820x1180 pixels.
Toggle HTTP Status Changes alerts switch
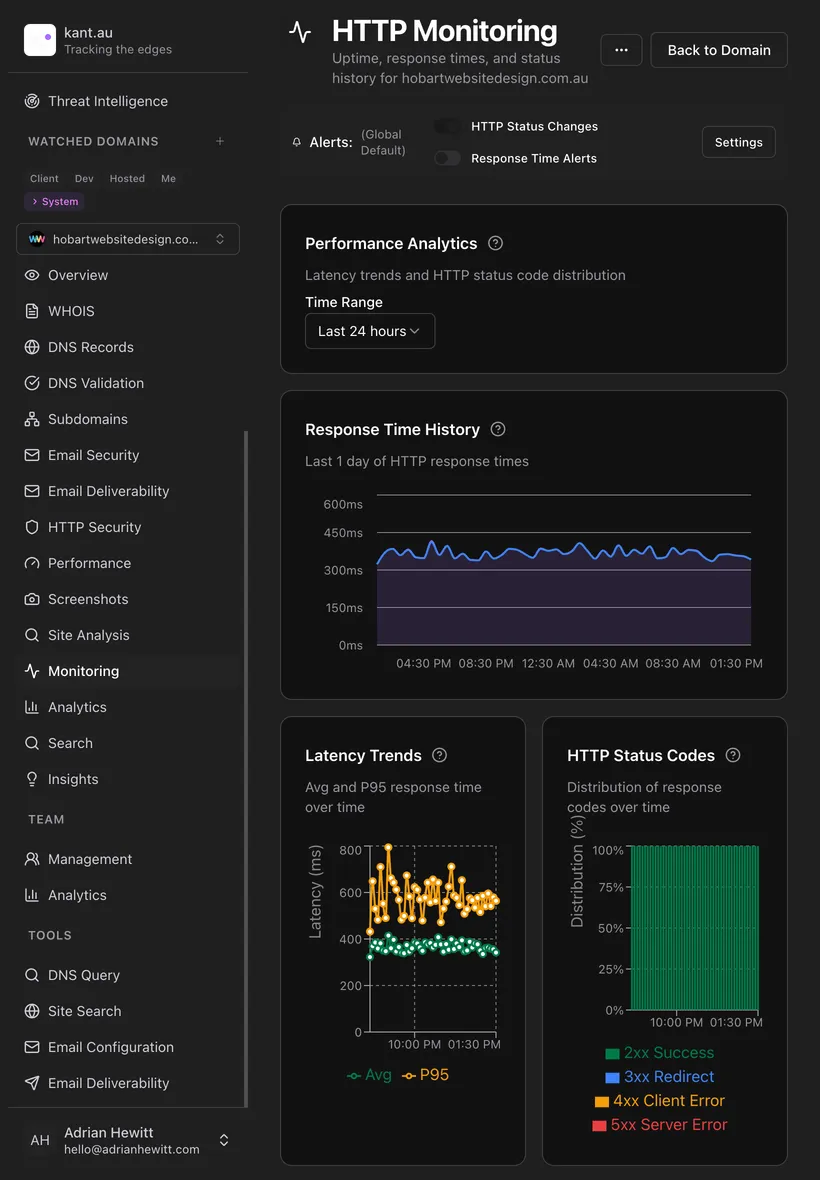tap(448, 126)
